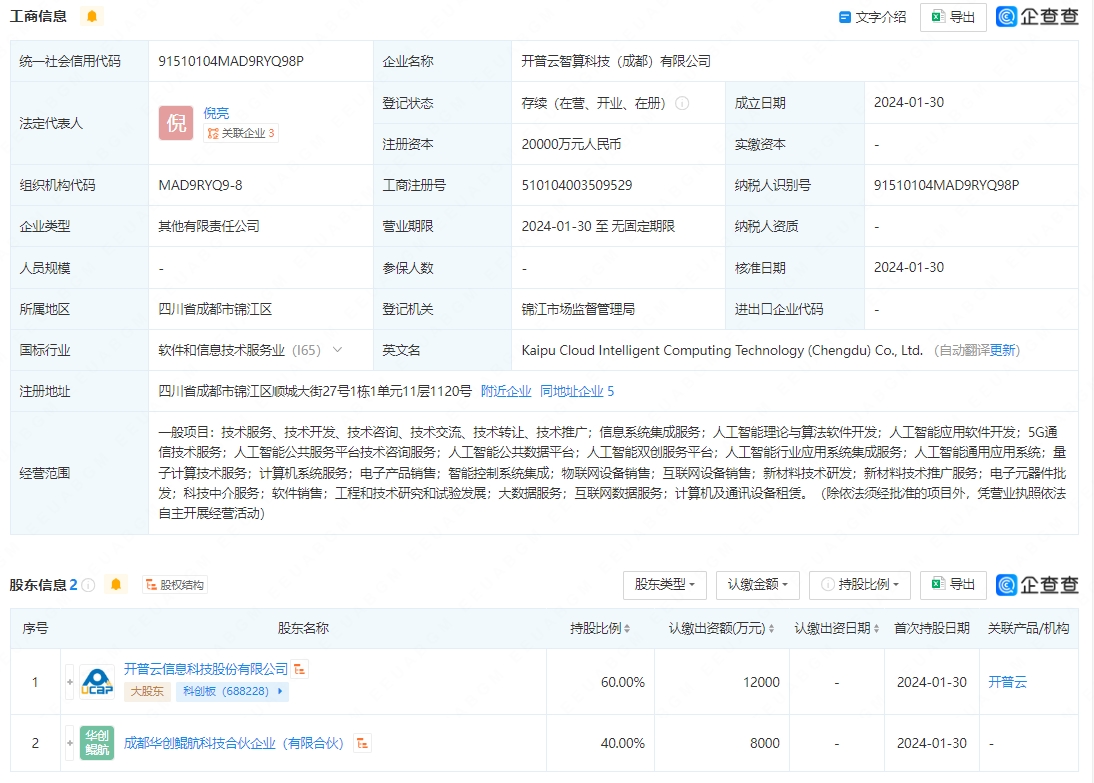Screen dimensions: 1094x783
Task: Expand row 2 成都华创鲲航 plus toggle
Action: [70, 743]
